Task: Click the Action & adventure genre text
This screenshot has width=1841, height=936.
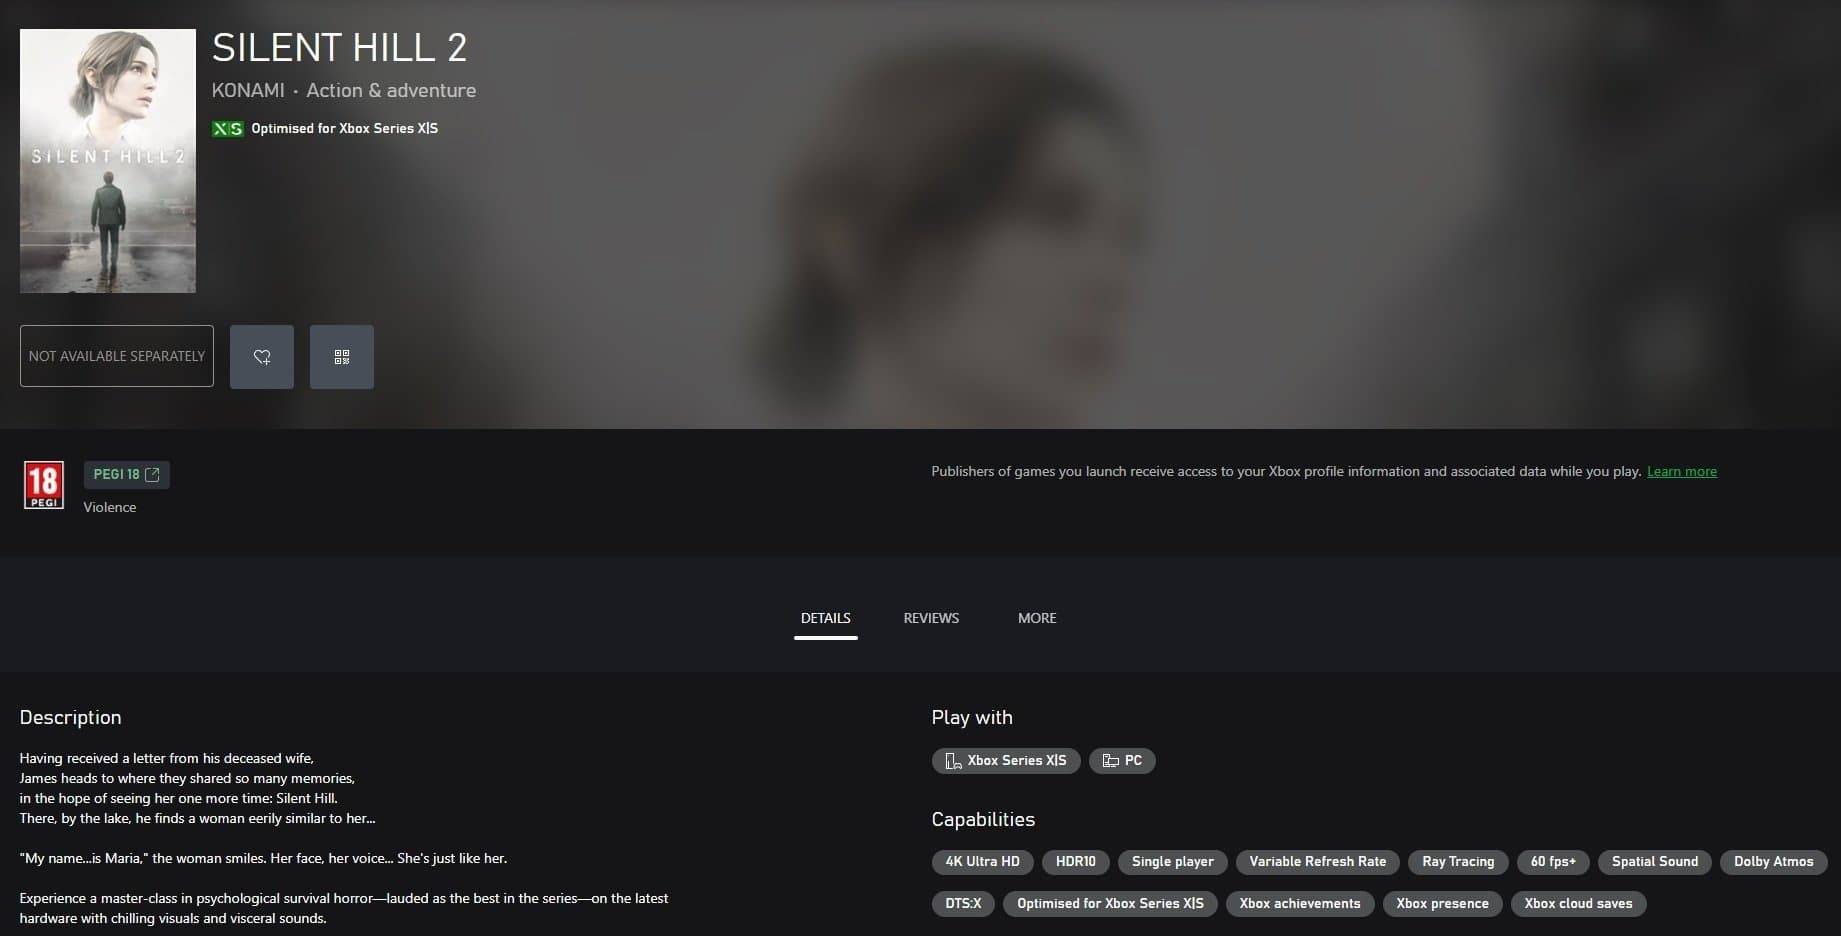Action: tap(391, 90)
